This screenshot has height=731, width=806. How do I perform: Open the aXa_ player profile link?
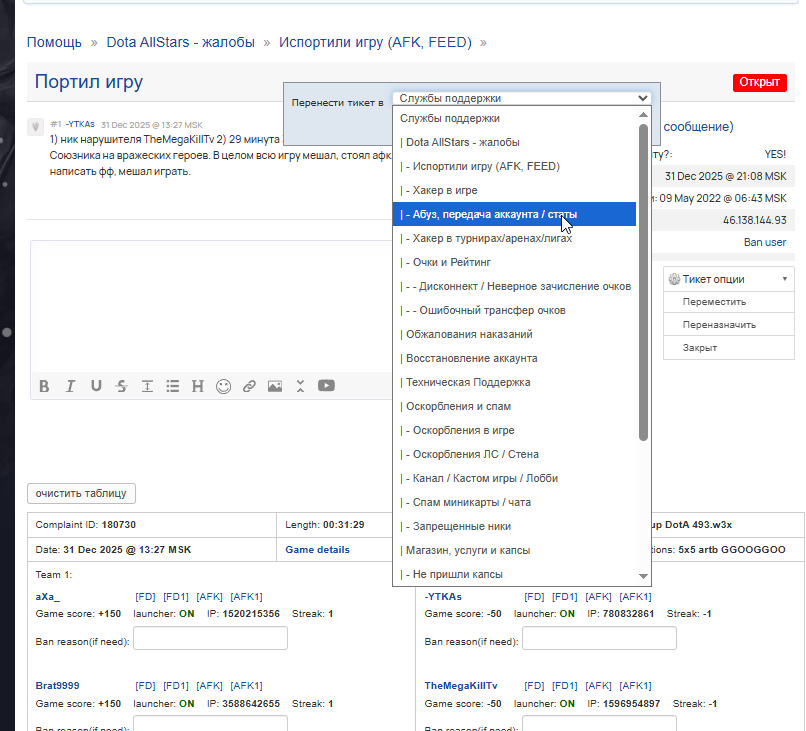(x=47, y=597)
